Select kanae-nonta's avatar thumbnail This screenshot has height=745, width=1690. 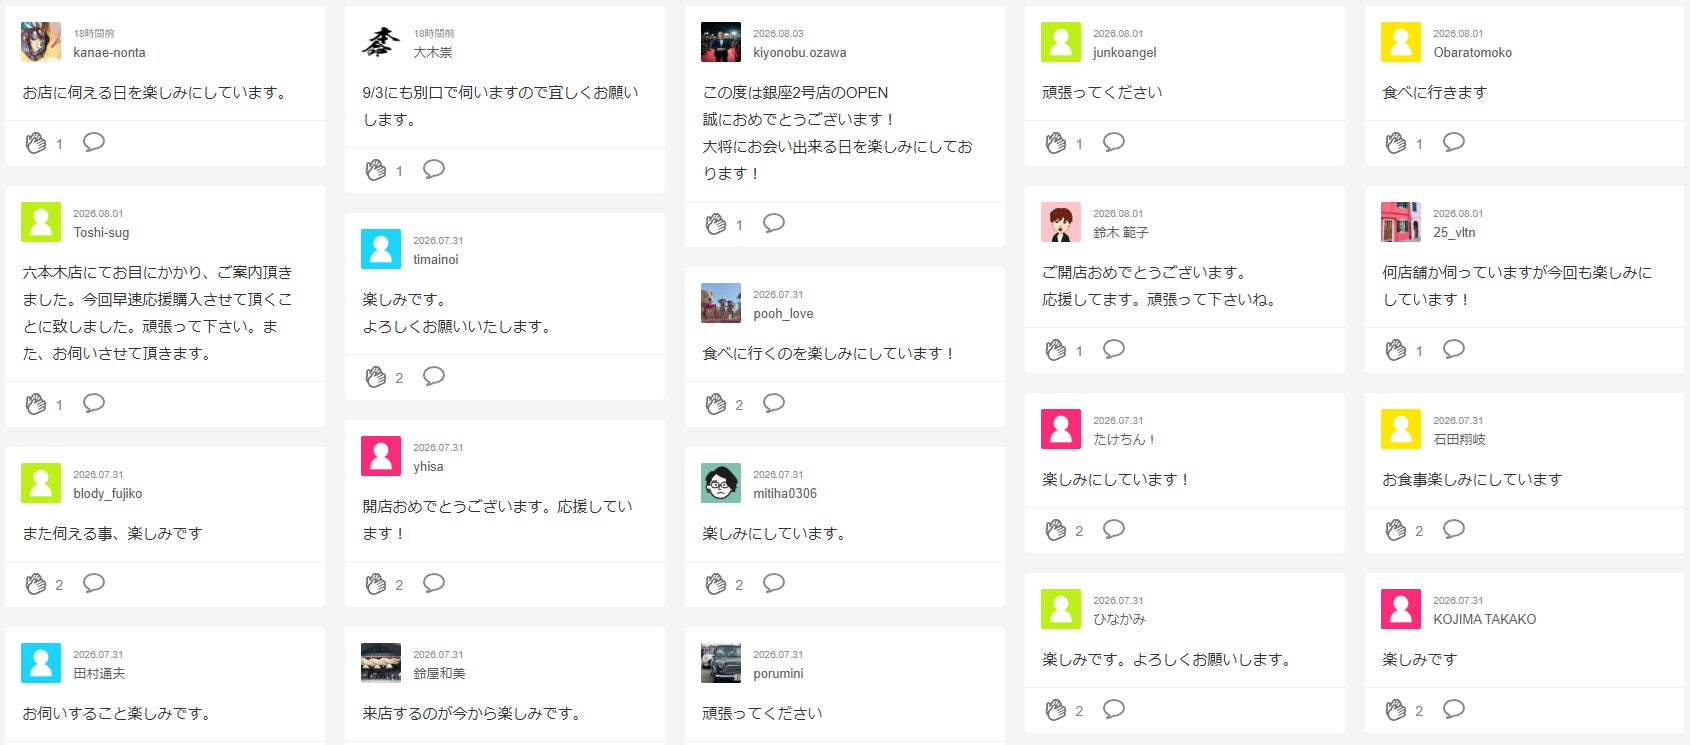tap(41, 42)
